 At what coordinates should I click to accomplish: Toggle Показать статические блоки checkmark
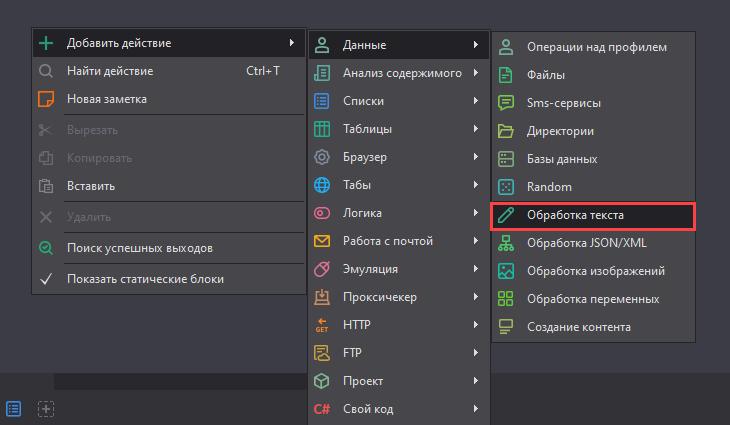46,279
